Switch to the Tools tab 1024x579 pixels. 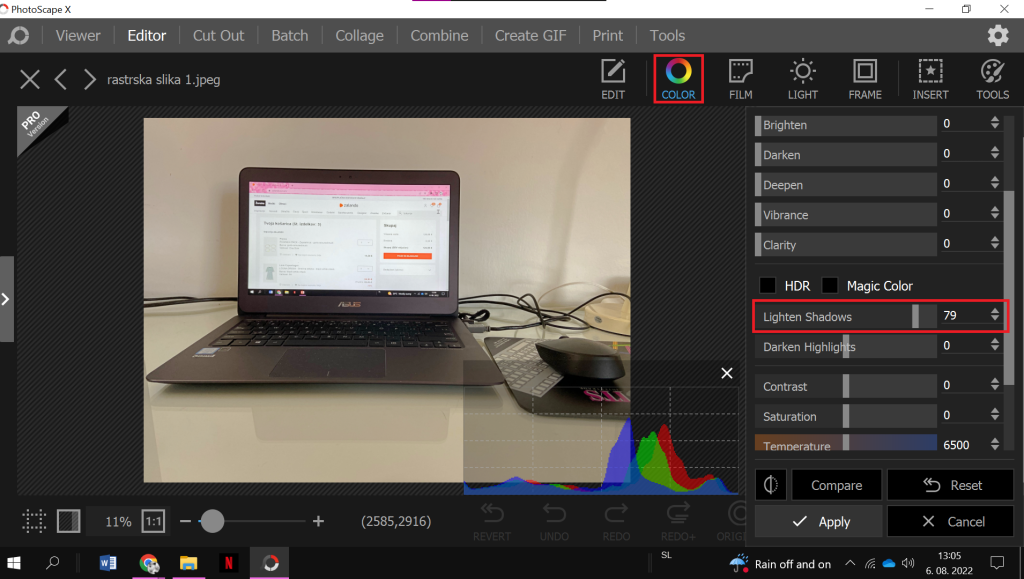click(x=667, y=35)
